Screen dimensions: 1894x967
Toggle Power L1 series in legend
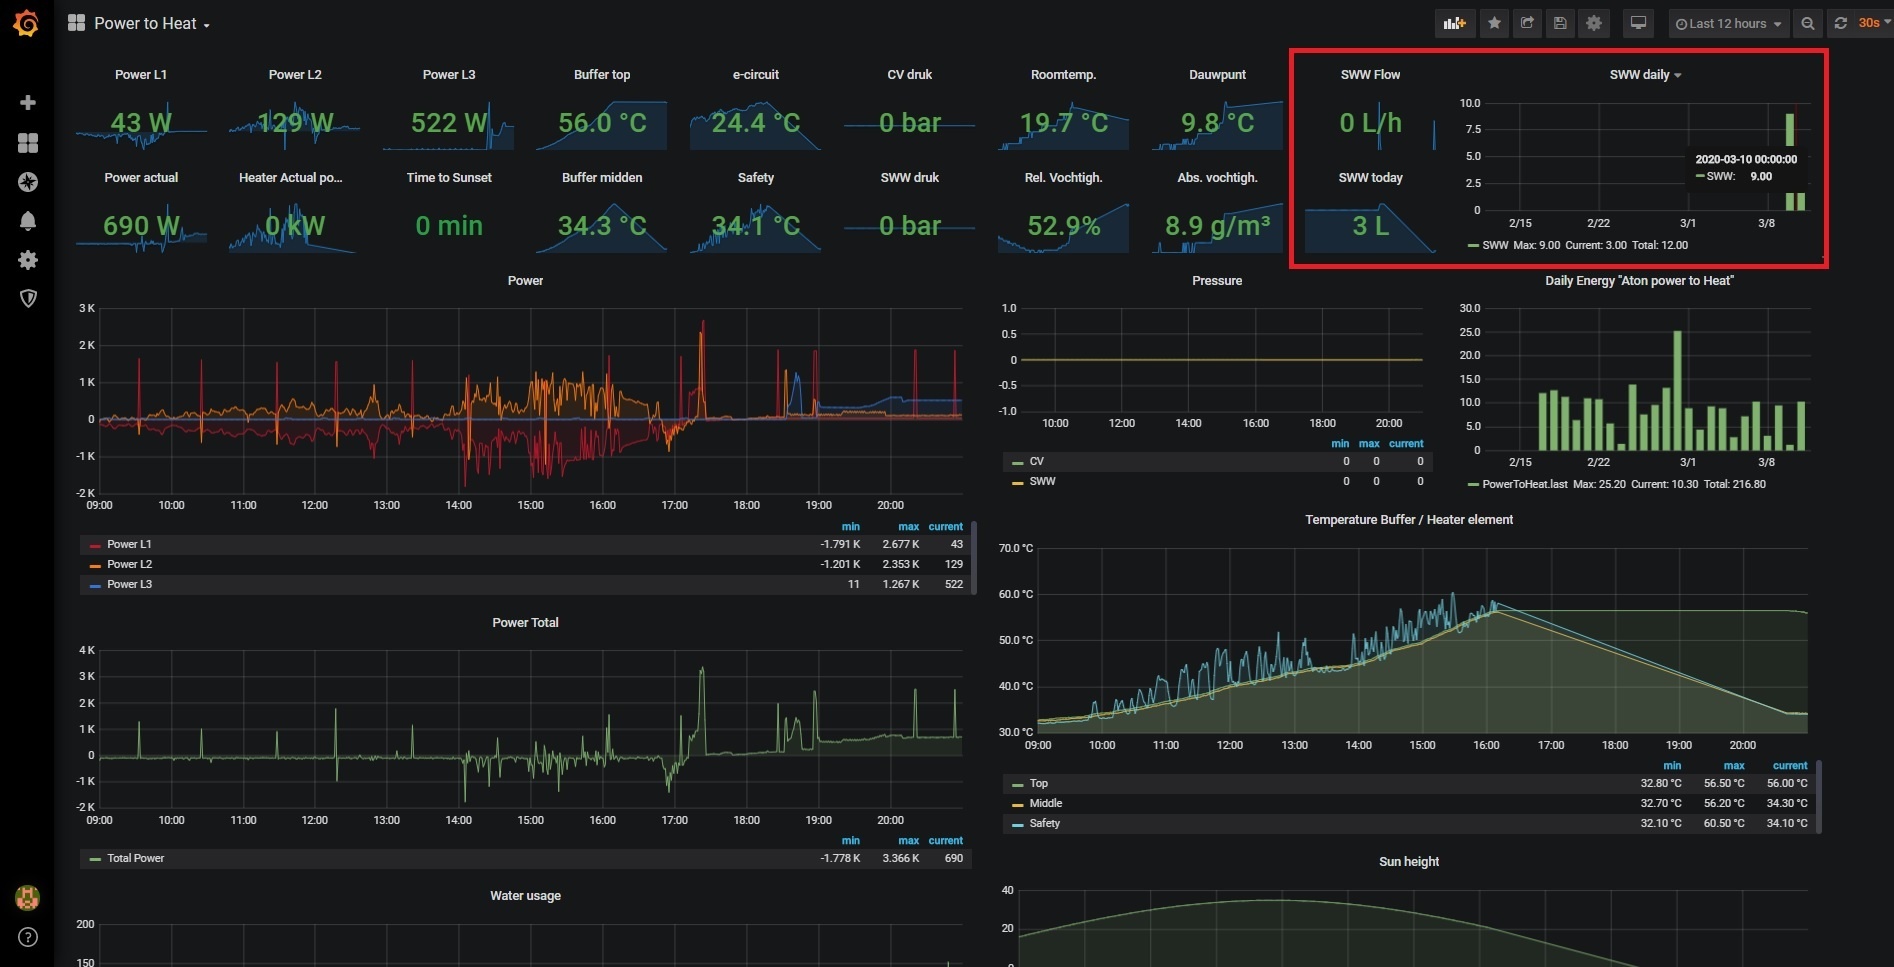click(x=129, y=544)
